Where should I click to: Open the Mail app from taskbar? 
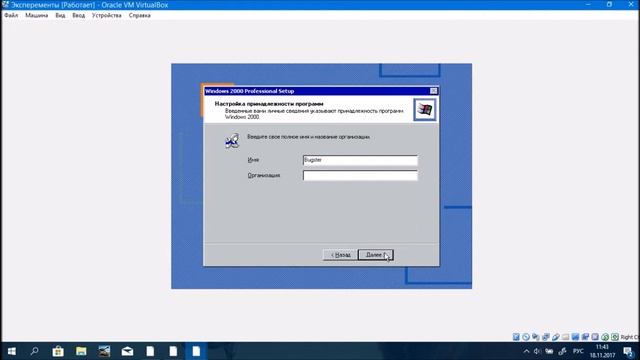[x=127, y=351]
